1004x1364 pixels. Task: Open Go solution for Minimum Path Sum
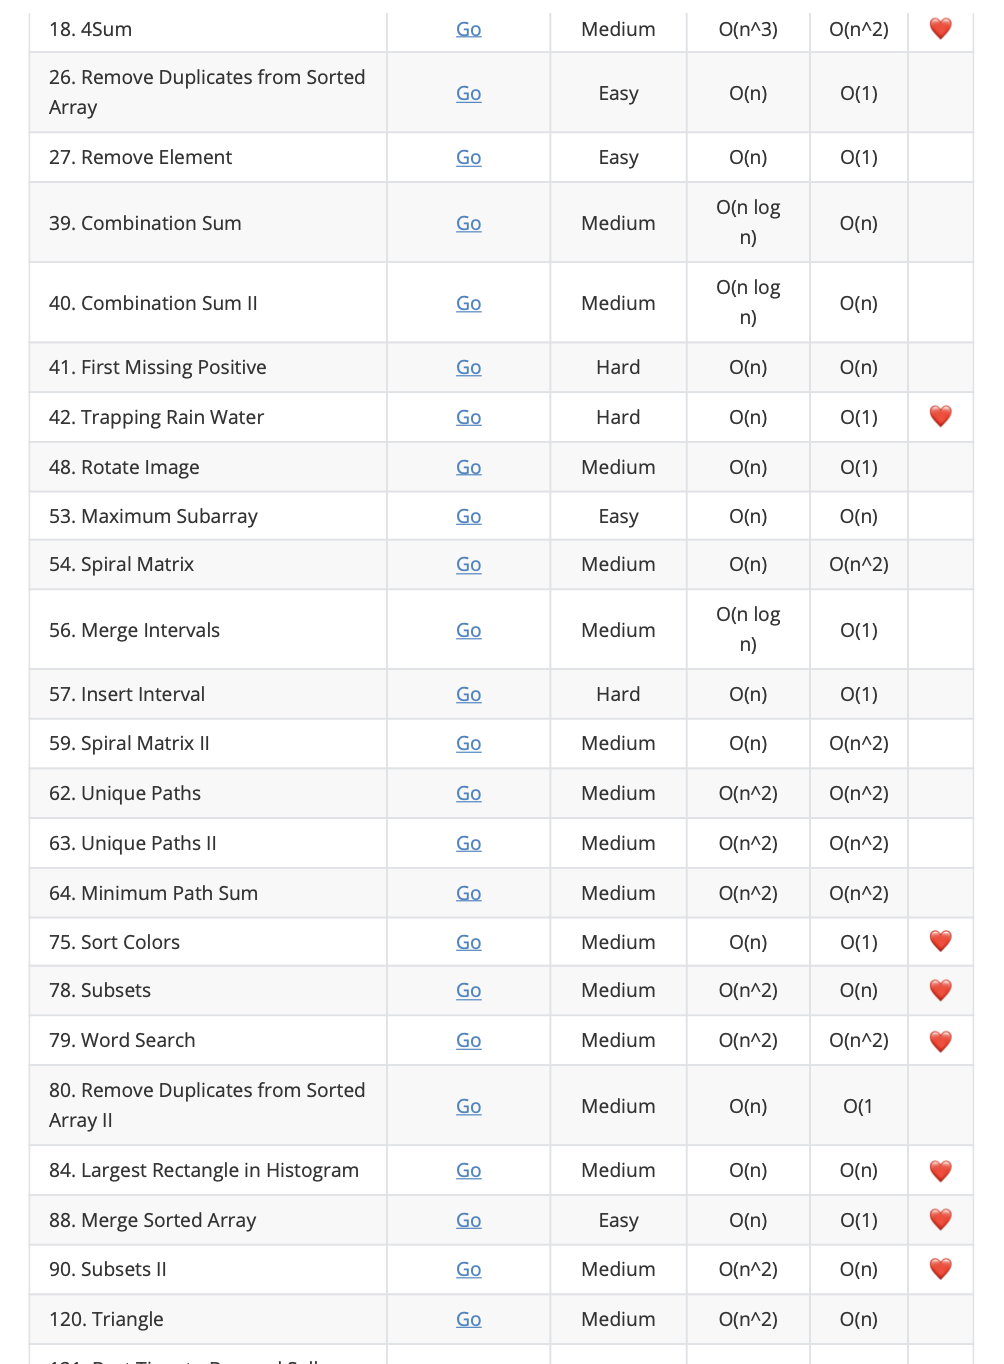pyautogui.click(x=468, y=894)
